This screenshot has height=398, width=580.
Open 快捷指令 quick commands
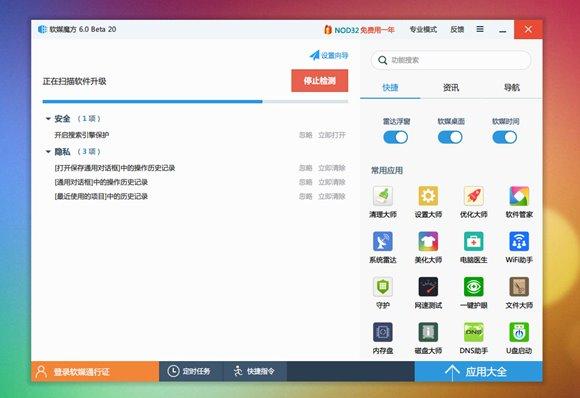click(x=254, y=371)
